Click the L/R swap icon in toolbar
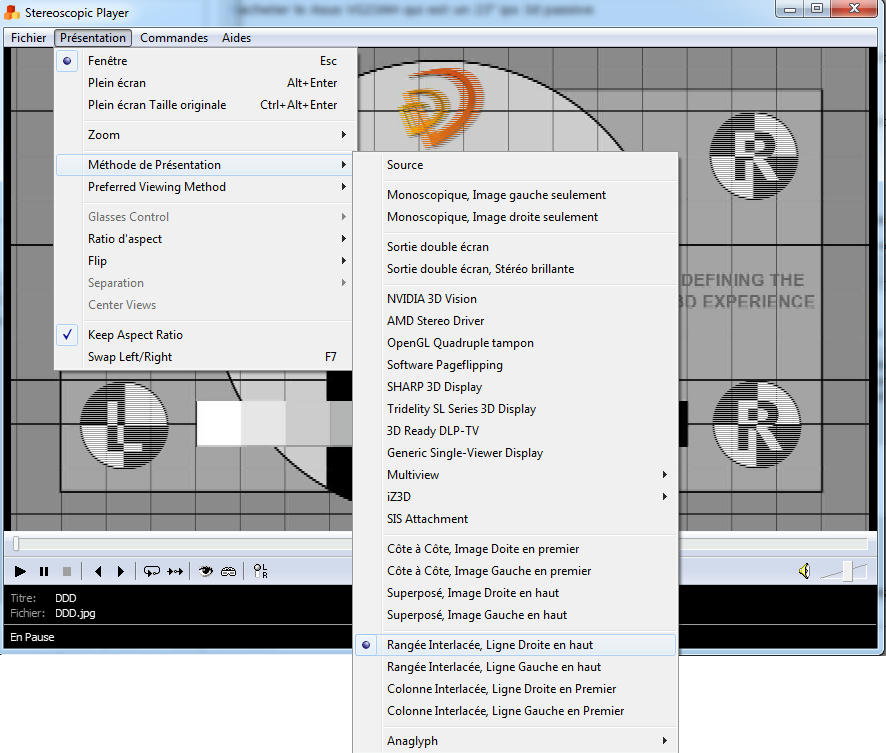Screen dimensions: 886x753 coord(260,571)
